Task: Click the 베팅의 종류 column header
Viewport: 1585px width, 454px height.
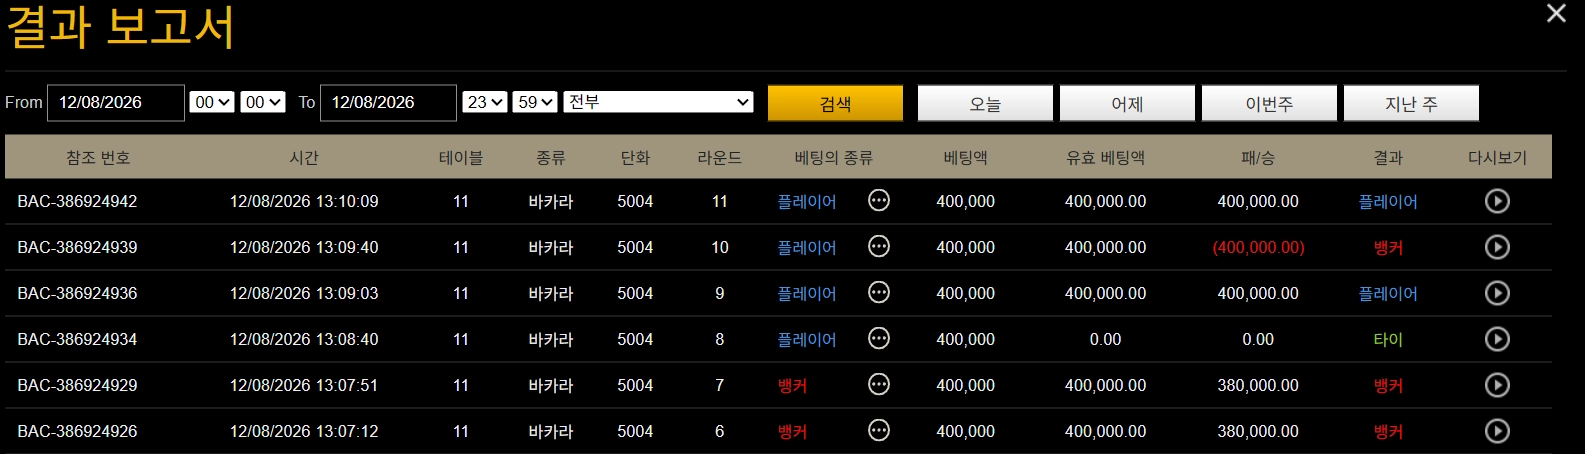Action: point(834,158)
